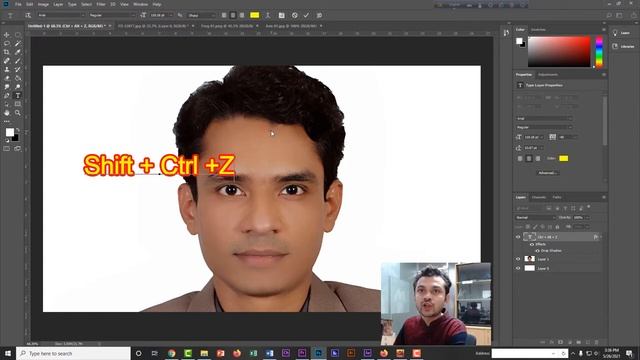Open Regular style dropdown in Properties panel
The image size is (640, 360).
[x=543, y=127]
